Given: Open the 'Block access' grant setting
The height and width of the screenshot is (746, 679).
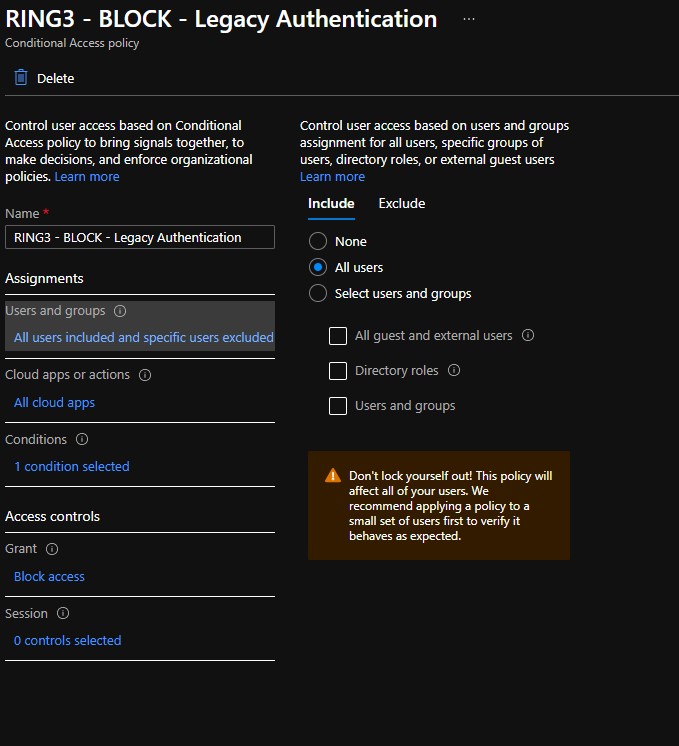Looking at the screenshot, I should pos(49,576).
